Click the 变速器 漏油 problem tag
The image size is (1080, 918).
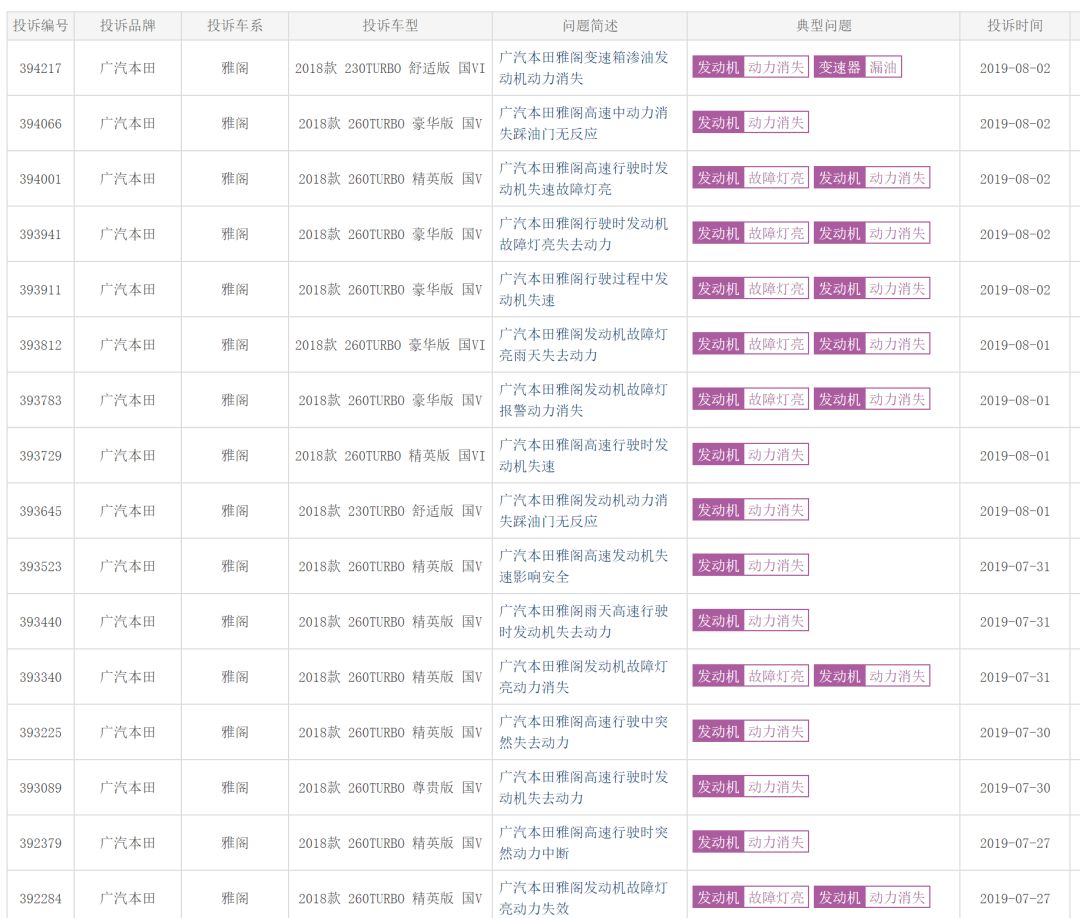click(x=857, y=67)
